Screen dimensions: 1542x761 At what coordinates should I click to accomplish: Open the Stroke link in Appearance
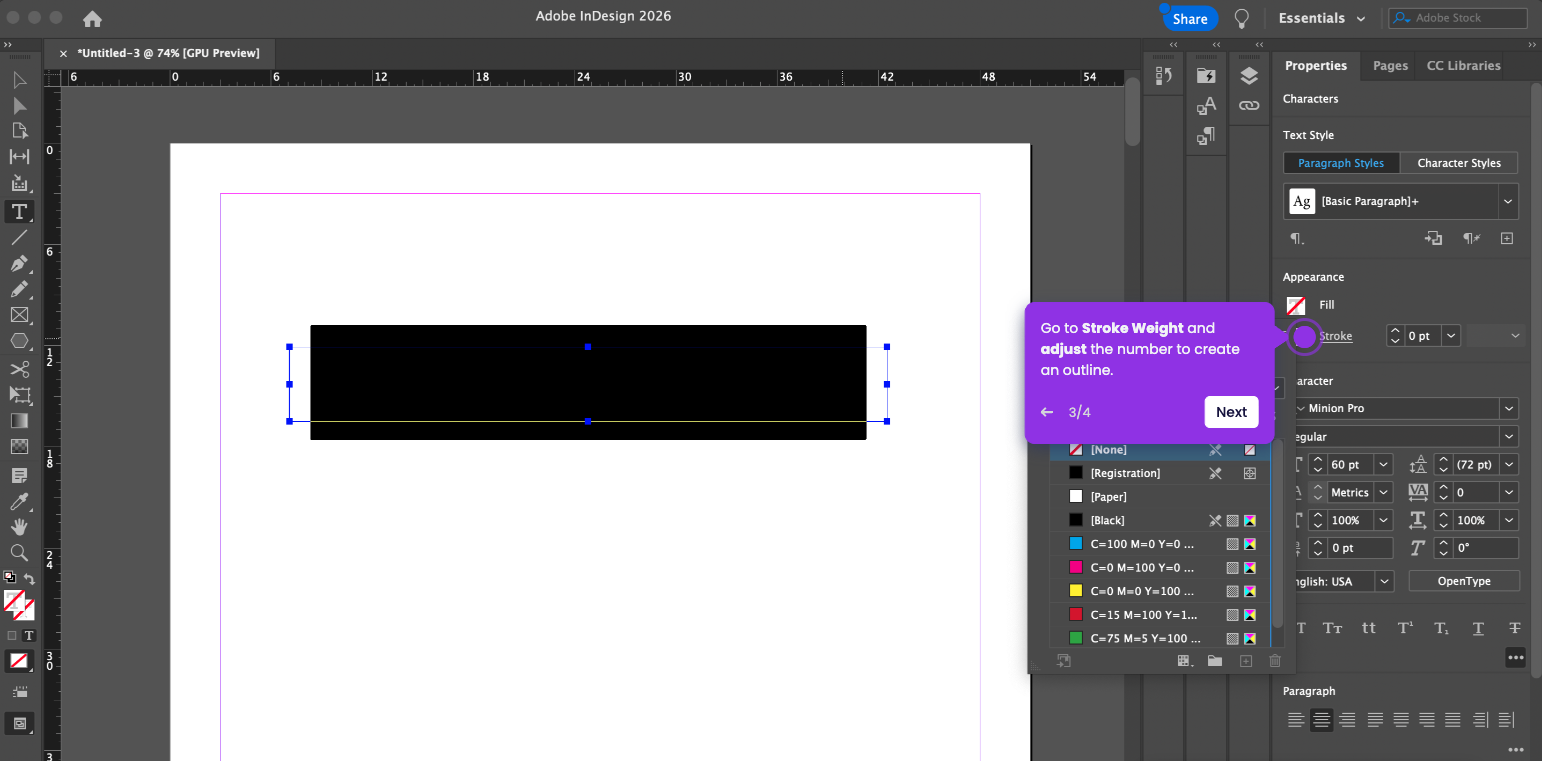pyautogui.click(x=1336, y=336)
